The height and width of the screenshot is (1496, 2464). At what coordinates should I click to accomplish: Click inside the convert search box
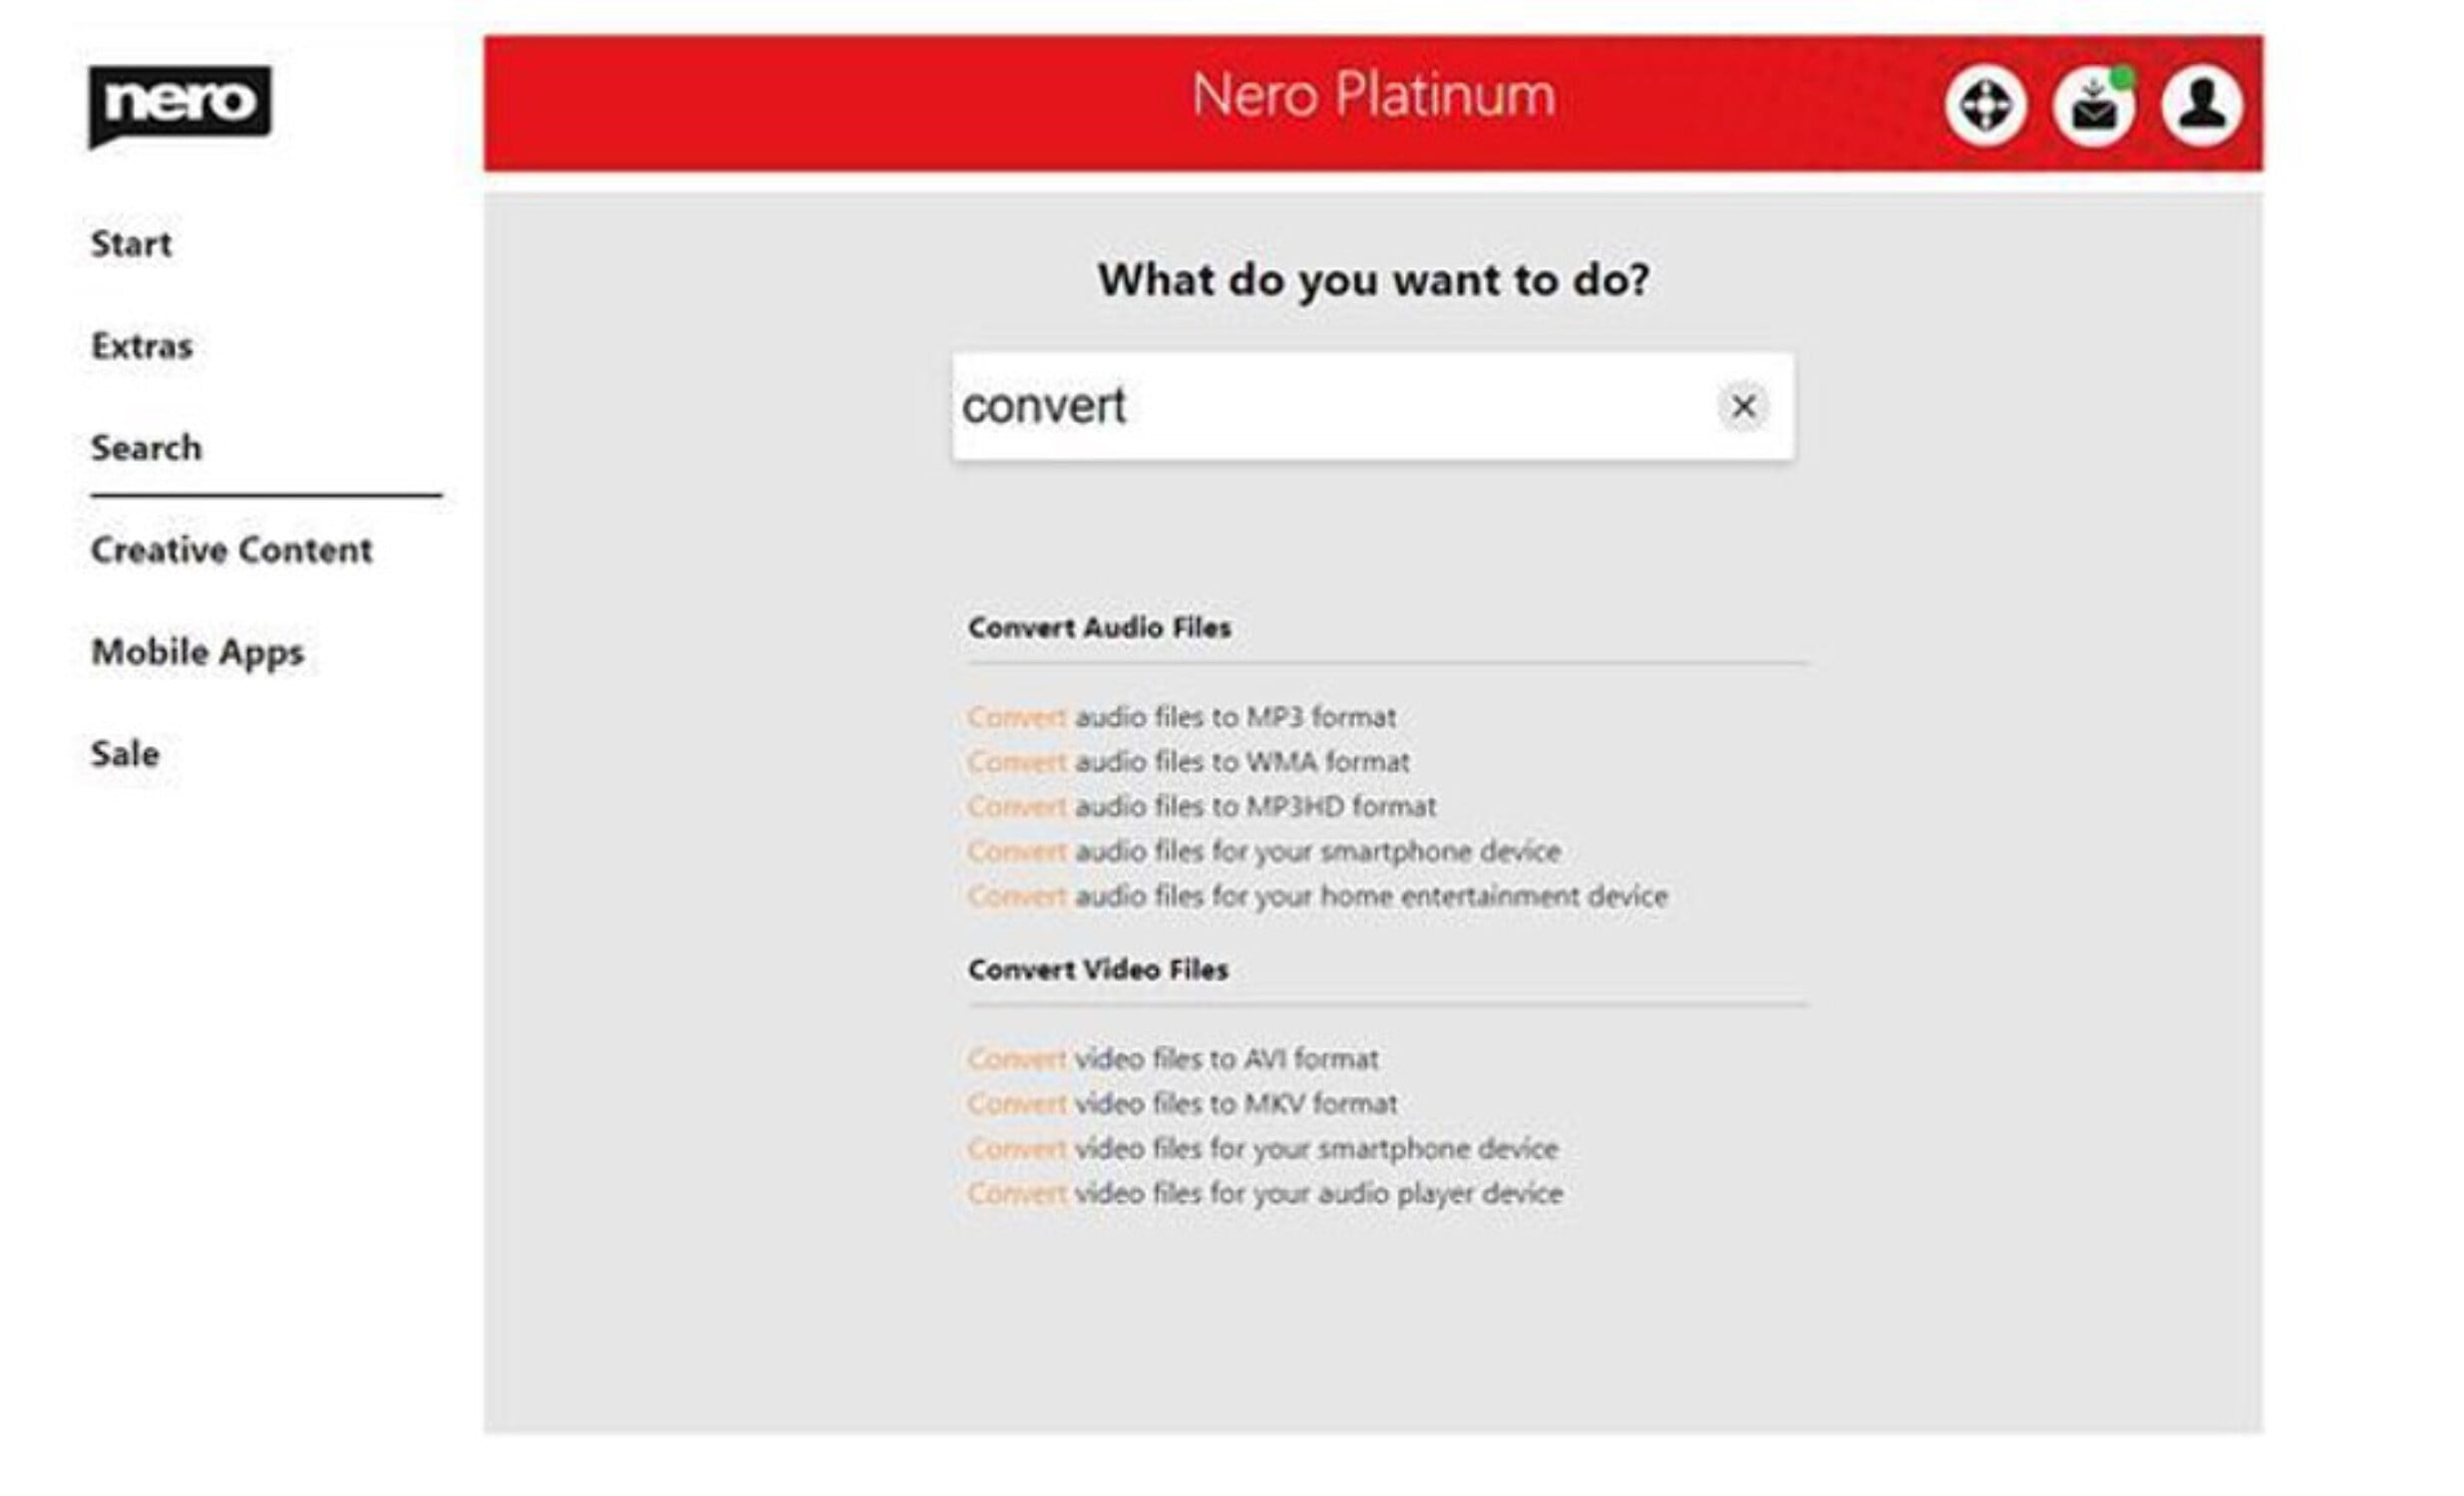(1330, 407)
